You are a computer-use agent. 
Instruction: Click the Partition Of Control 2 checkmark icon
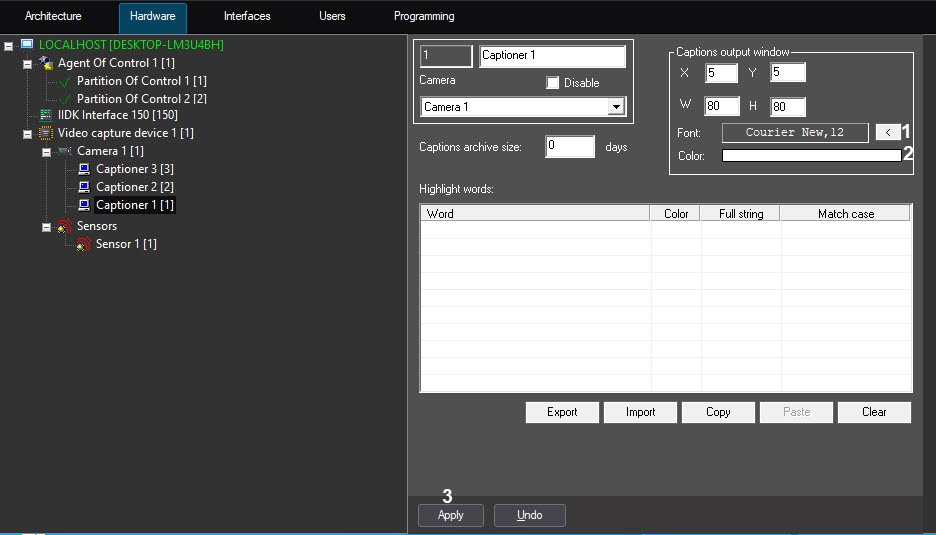point(65,99)
